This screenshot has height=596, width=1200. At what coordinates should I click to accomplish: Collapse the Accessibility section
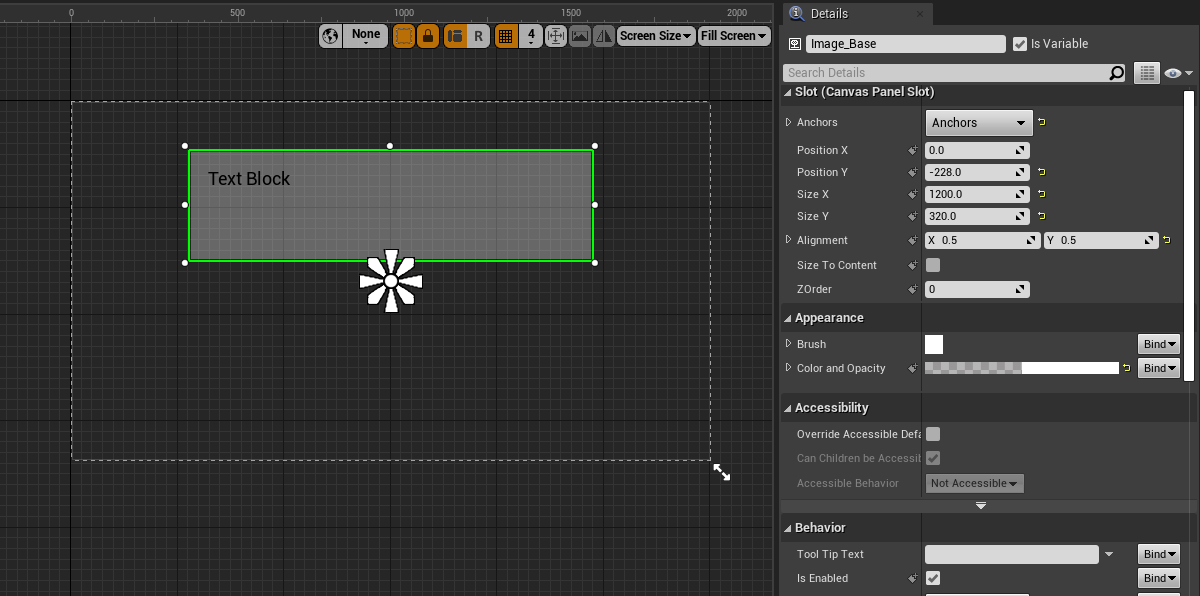(x=787, y=408)
